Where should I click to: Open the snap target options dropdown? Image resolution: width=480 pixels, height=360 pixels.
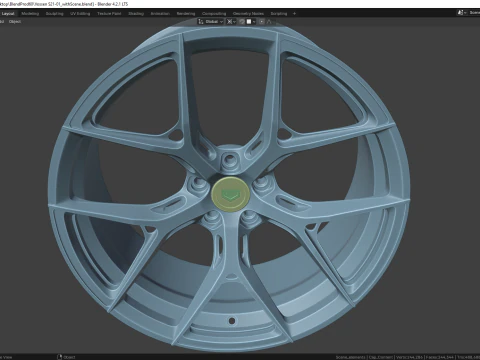(x=250, y=22)
